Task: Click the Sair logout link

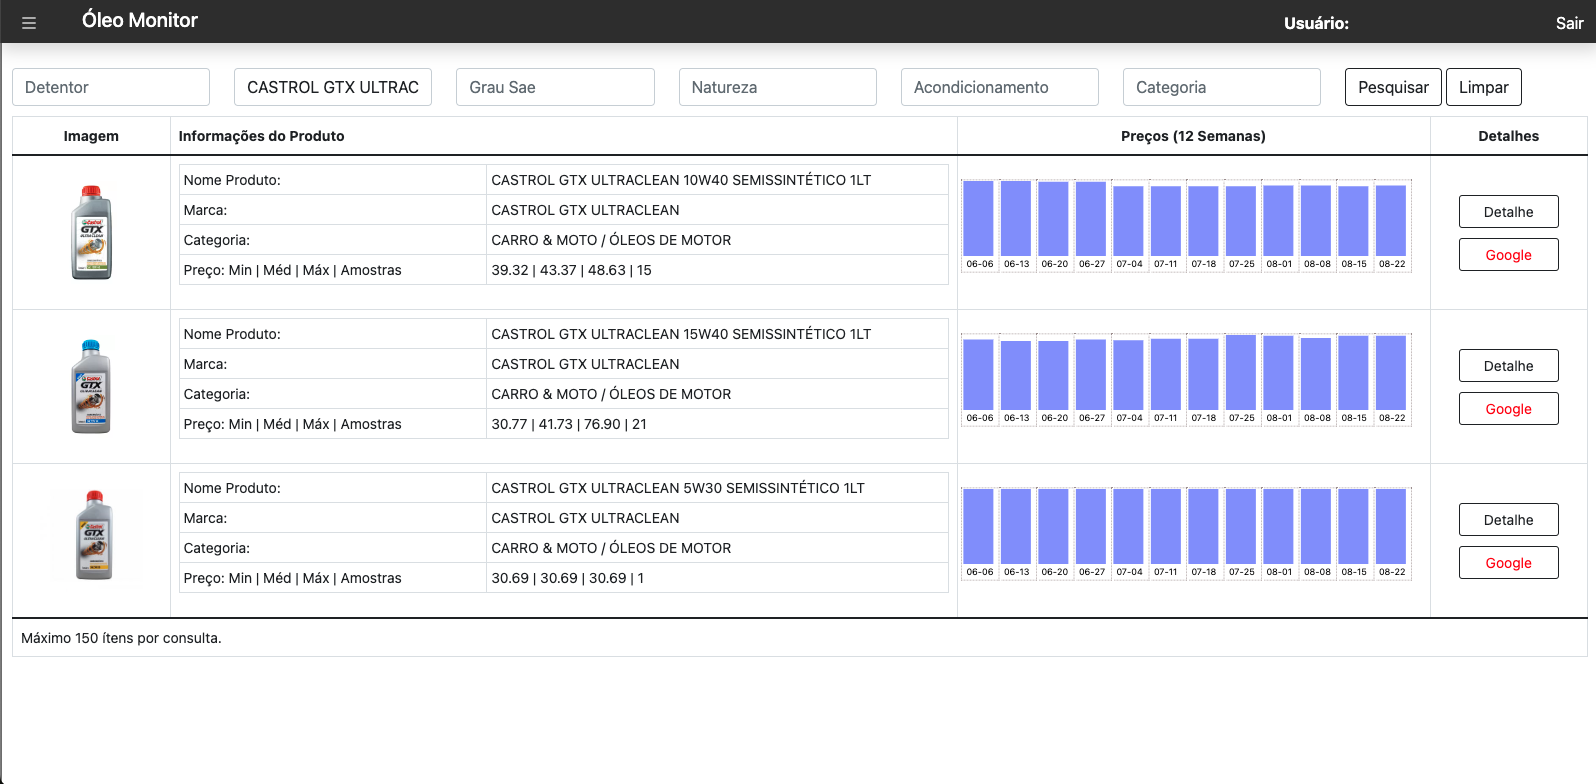Action: pyautogui.click(x=1569, y=23)
